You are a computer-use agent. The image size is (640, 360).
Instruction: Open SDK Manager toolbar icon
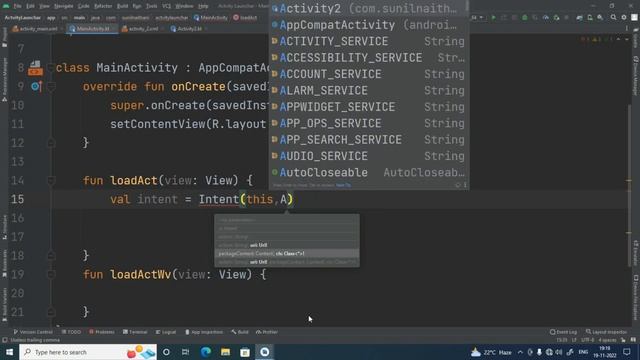600,18
